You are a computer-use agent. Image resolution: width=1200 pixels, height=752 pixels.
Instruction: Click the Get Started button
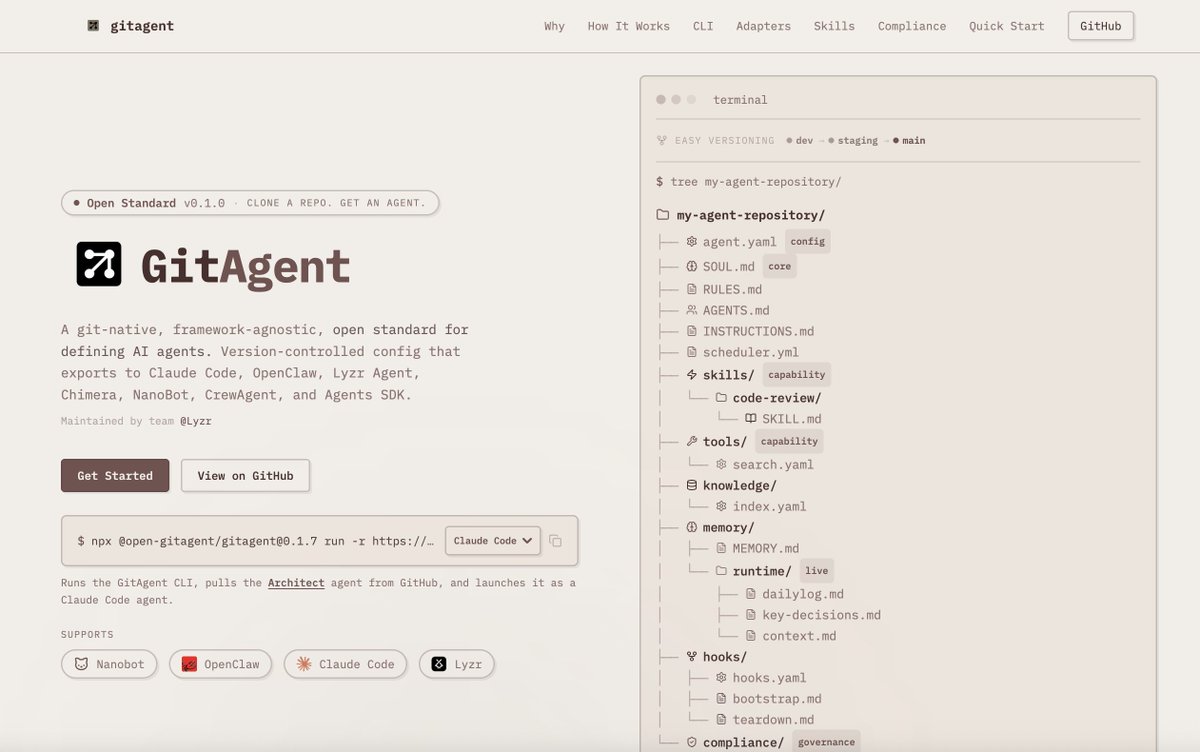115,476
